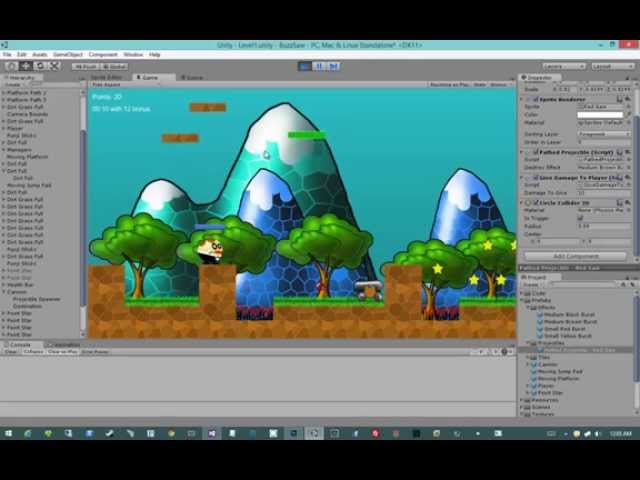Open the Create dropdown in Hierarchy panel
The width and height of the screenshot is (640, 480).
pos(14,84)
